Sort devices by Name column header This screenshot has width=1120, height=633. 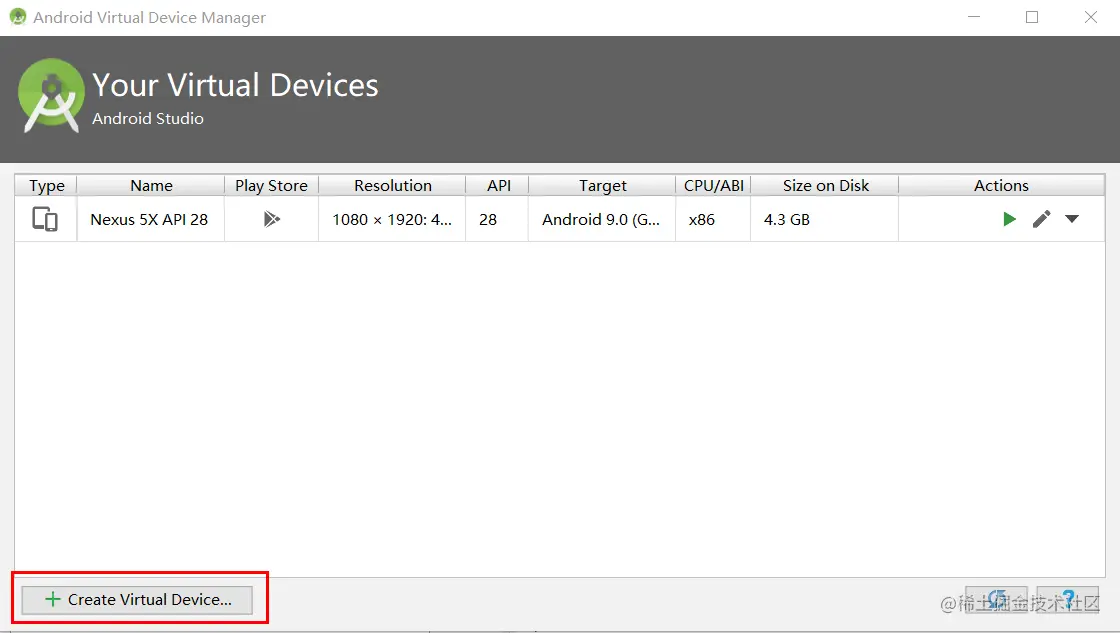tap(151, 186)
